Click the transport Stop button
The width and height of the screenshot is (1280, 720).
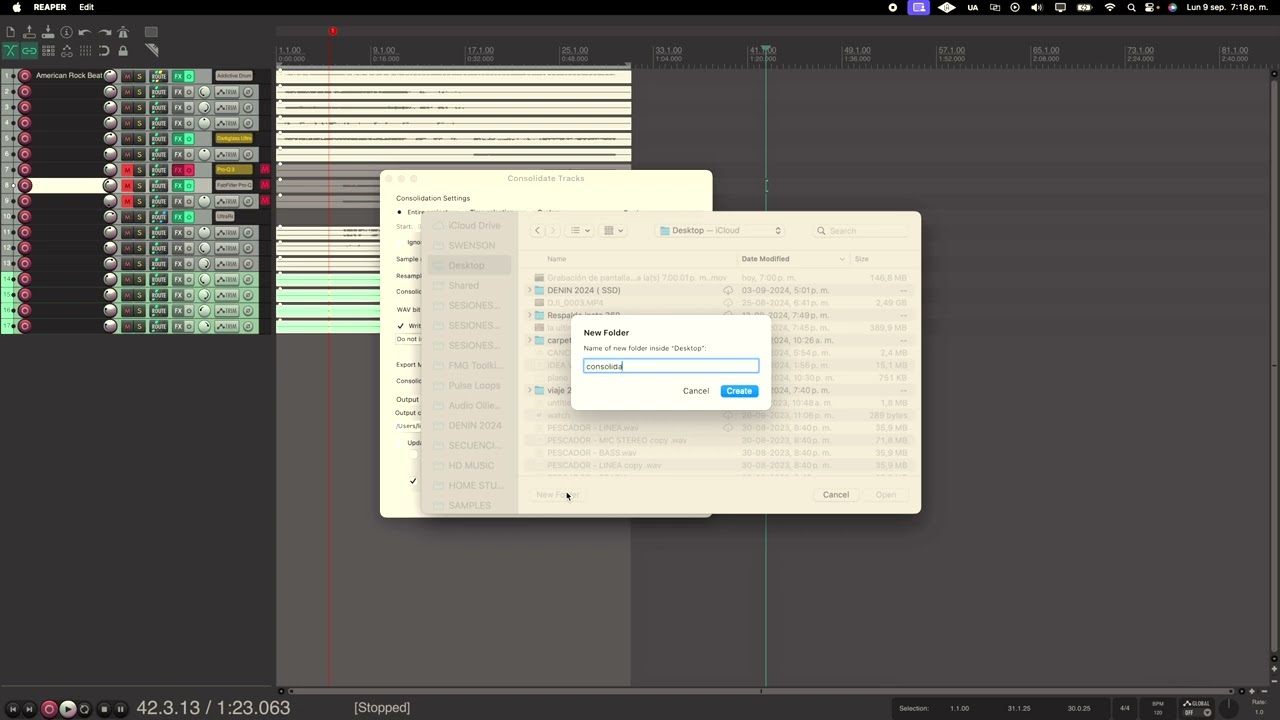pos(104,709)
